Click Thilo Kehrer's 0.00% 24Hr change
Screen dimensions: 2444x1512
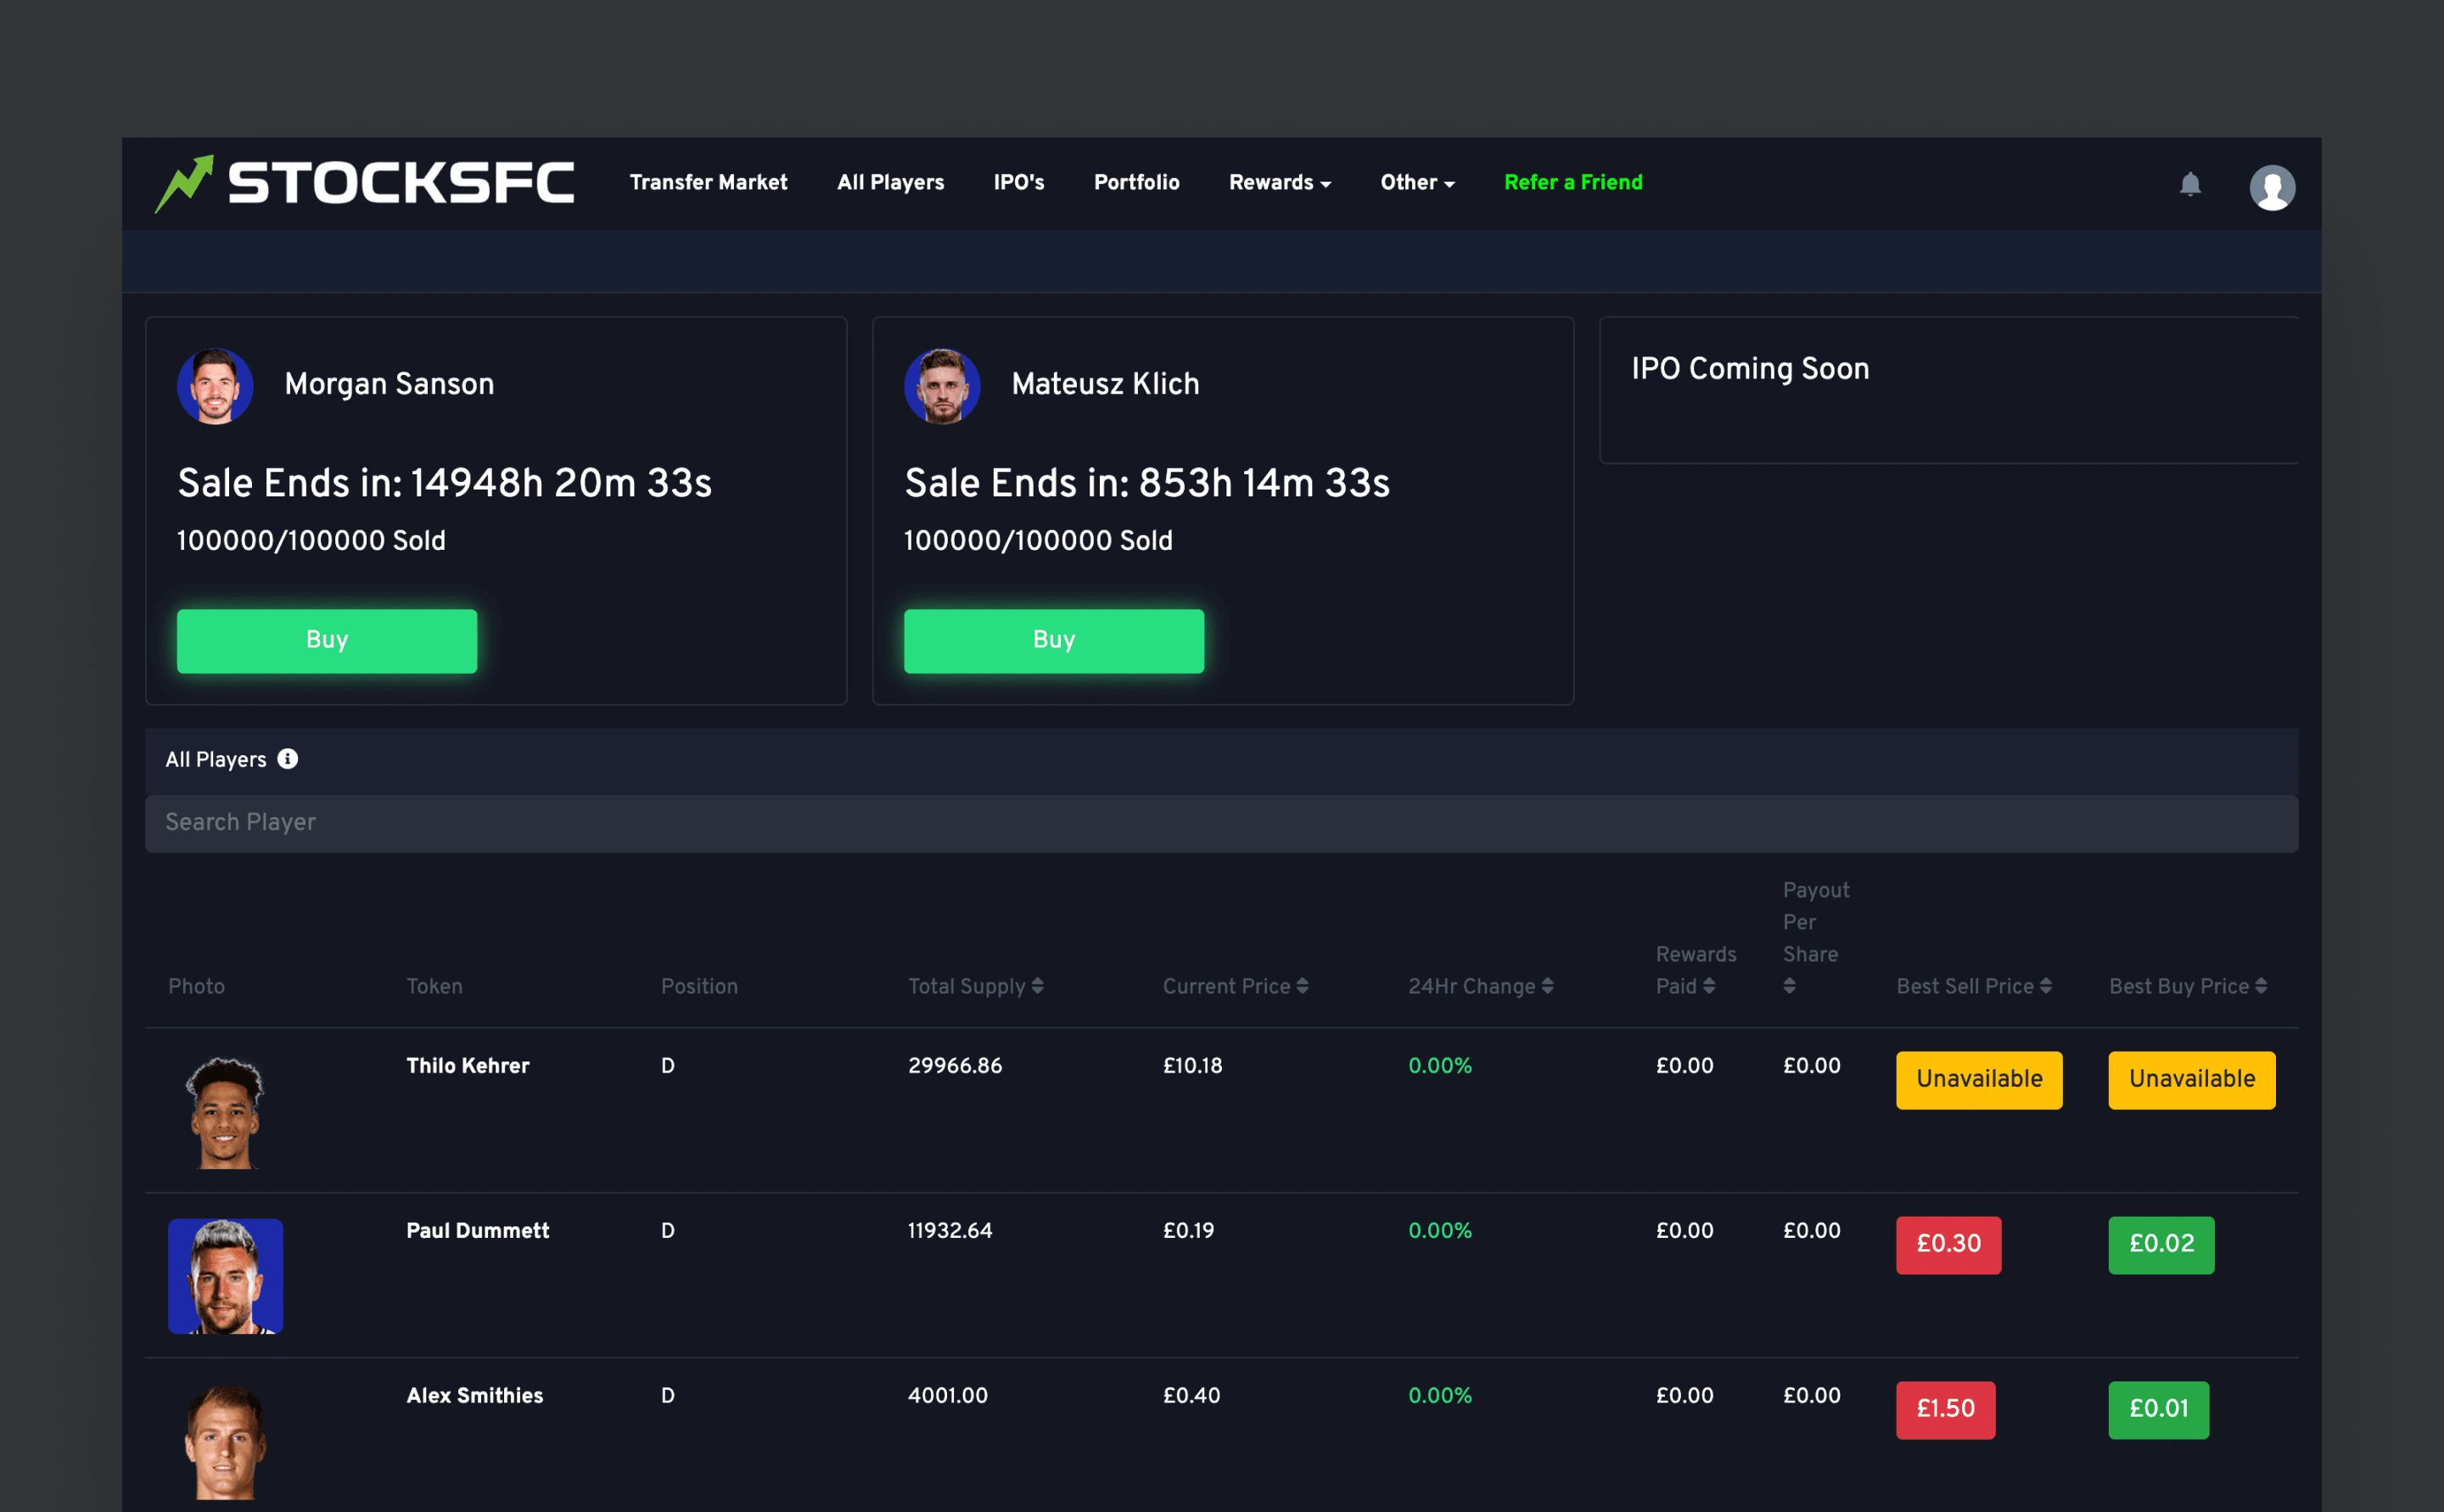(1440, 1066)
